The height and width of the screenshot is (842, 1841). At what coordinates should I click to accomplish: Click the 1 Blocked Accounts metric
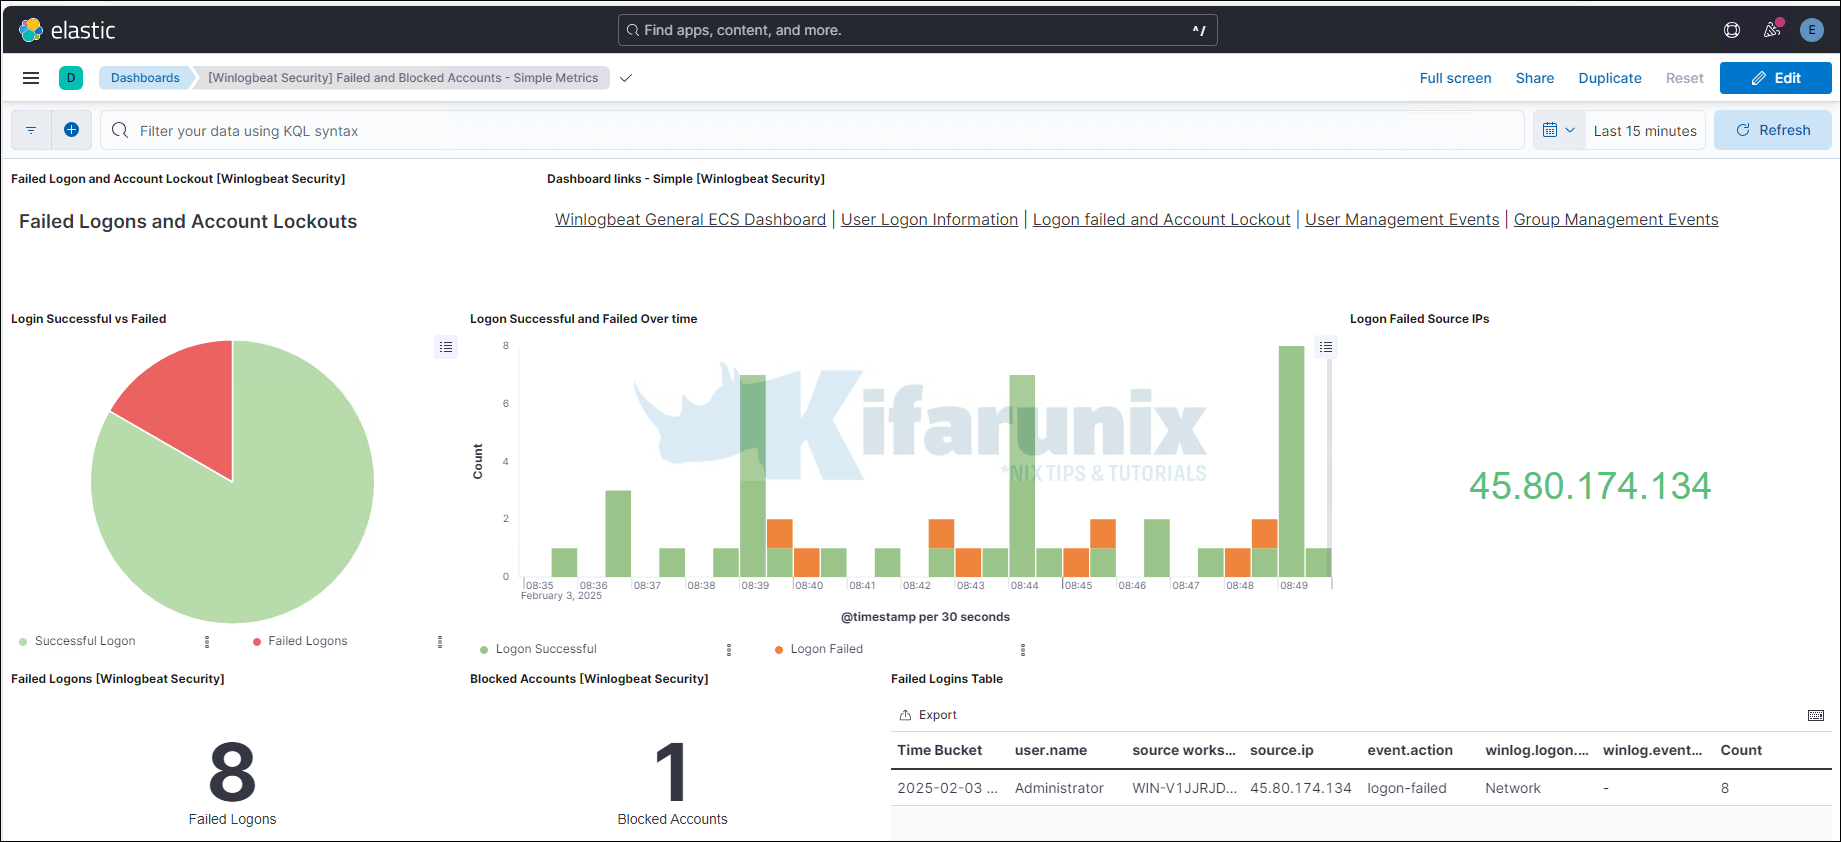[x=672, y=773]
